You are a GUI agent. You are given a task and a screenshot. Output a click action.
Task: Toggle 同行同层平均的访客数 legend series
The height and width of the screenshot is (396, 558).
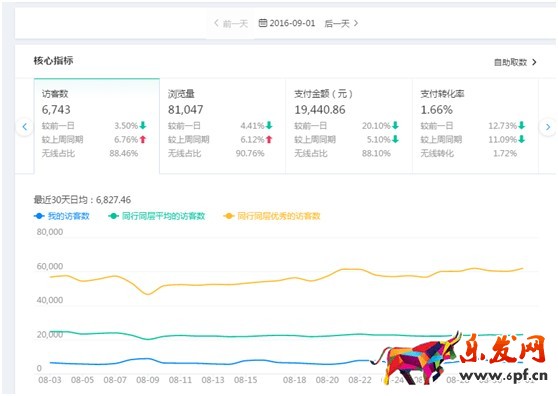[157, 216]
